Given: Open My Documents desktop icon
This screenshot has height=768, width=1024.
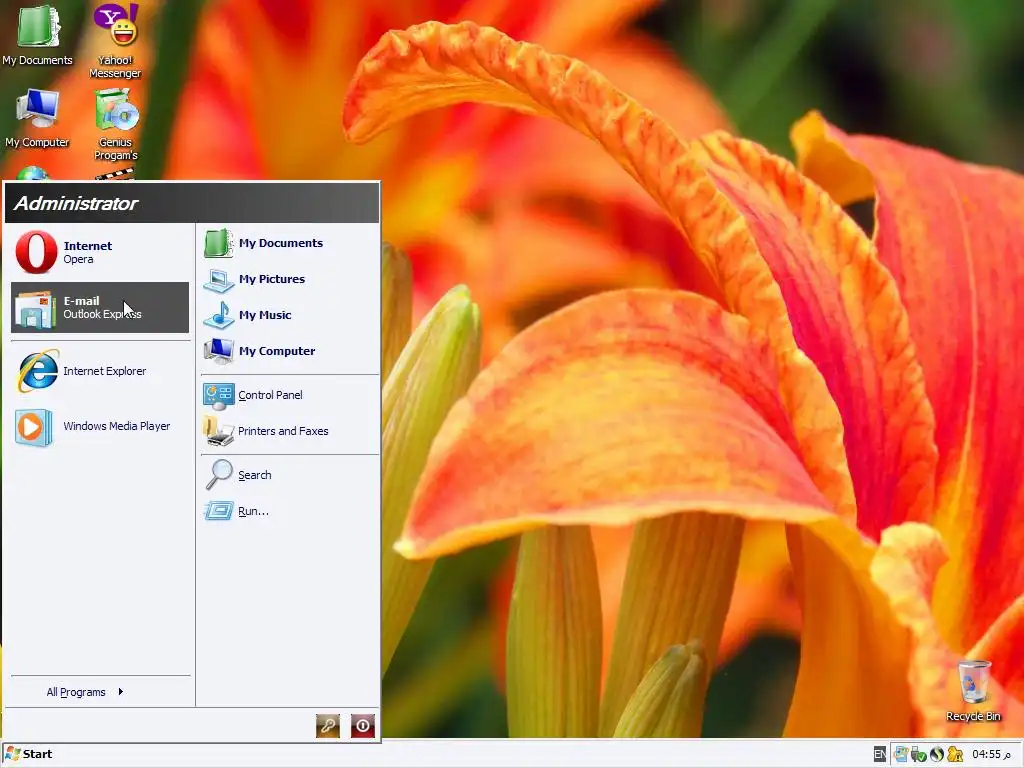Looking at the screenshot, I should point(37,35).
